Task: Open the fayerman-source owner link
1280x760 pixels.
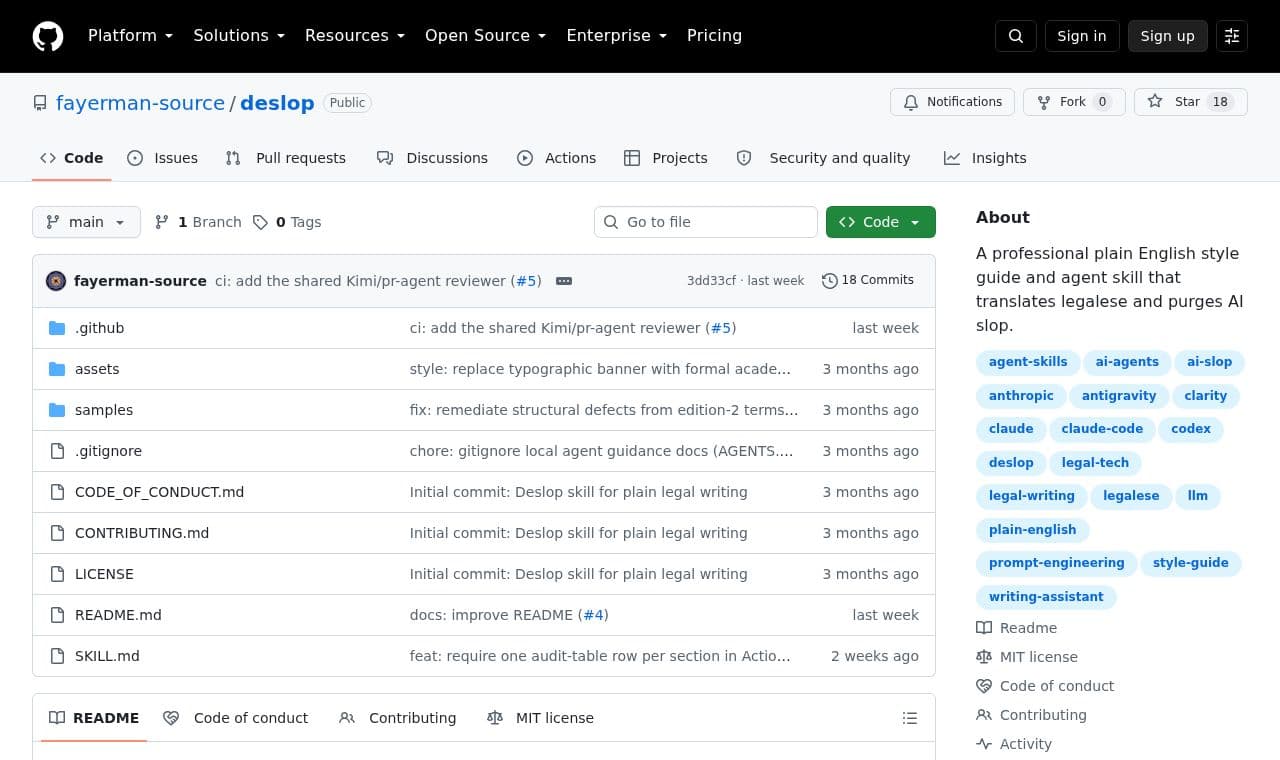Action: (140, 103)
